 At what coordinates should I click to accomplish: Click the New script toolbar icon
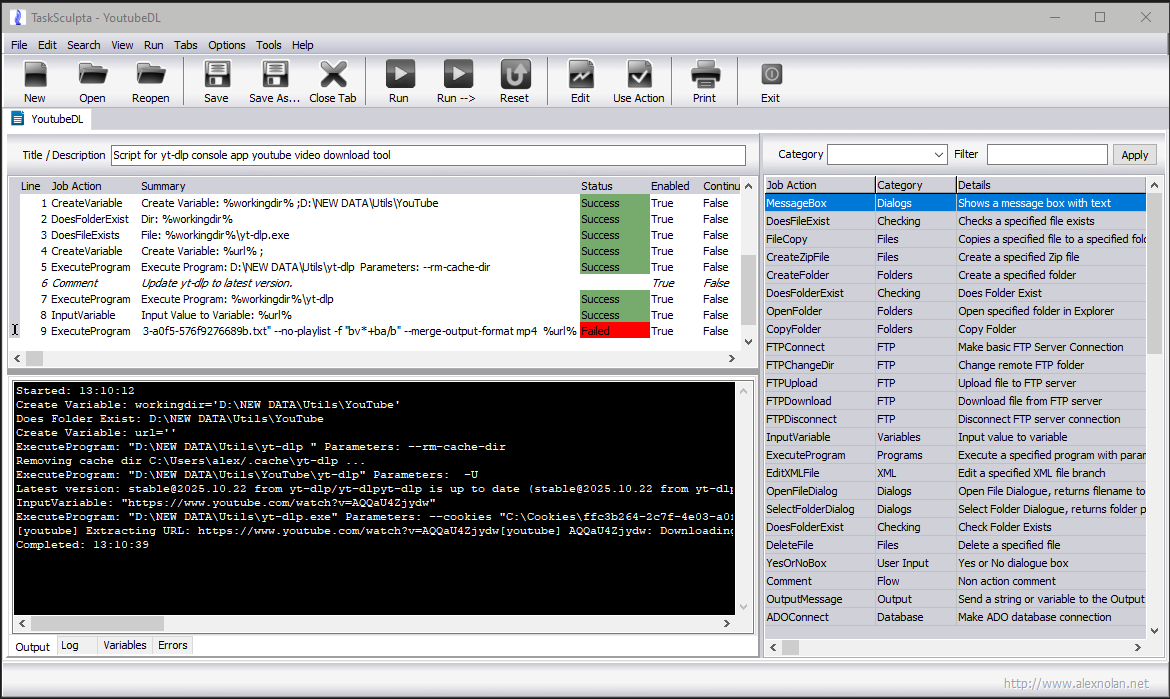(x=35, y=75)
